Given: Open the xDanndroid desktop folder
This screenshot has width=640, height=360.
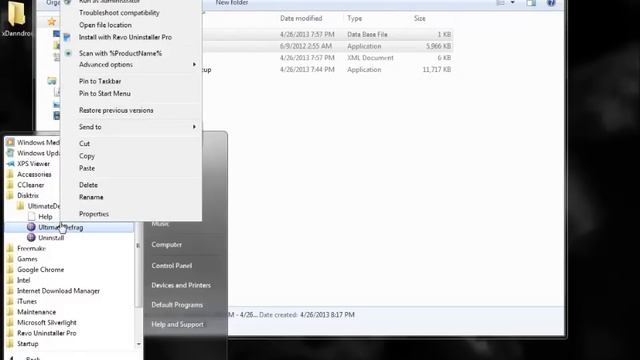Looking at the screenshot, I should pos(16,19).
